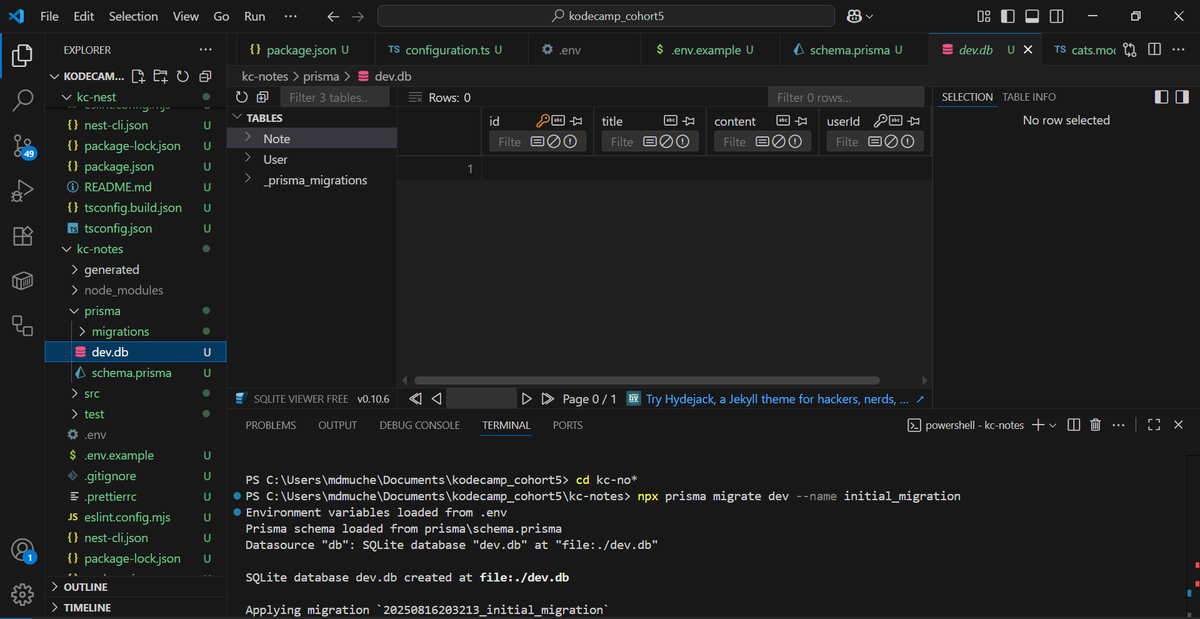Image resolution: width=1200 pixels, height=619 pixels.
Task: Toggle primary side bar visibility
Action: pos(1008,16)
